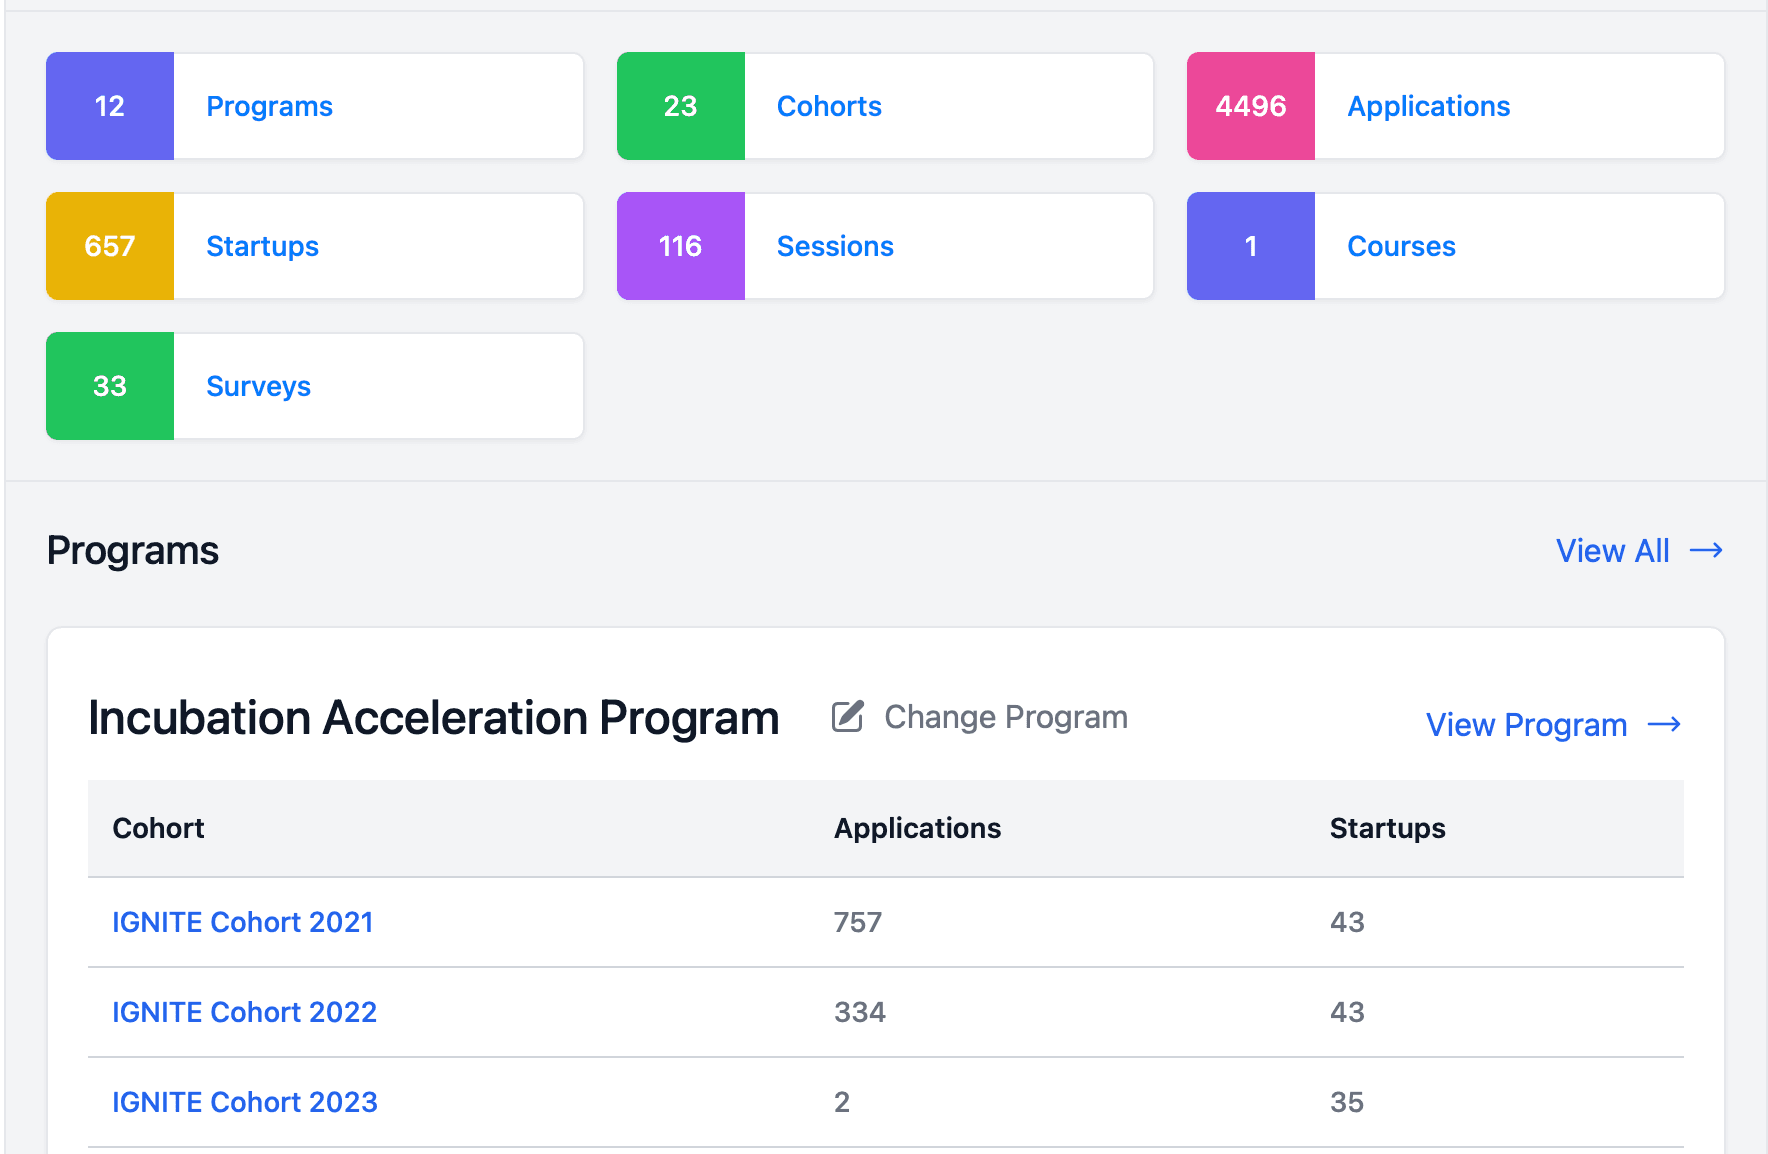Open IGNITE Cohort 2022
1768x1154 pixels.
click(x=244, y=1012)
